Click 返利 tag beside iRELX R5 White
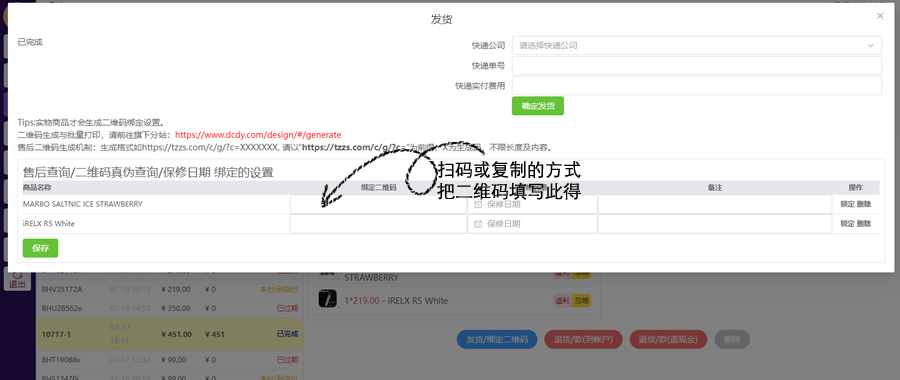This screenshot has width=900, height=380. click(561, 300)
